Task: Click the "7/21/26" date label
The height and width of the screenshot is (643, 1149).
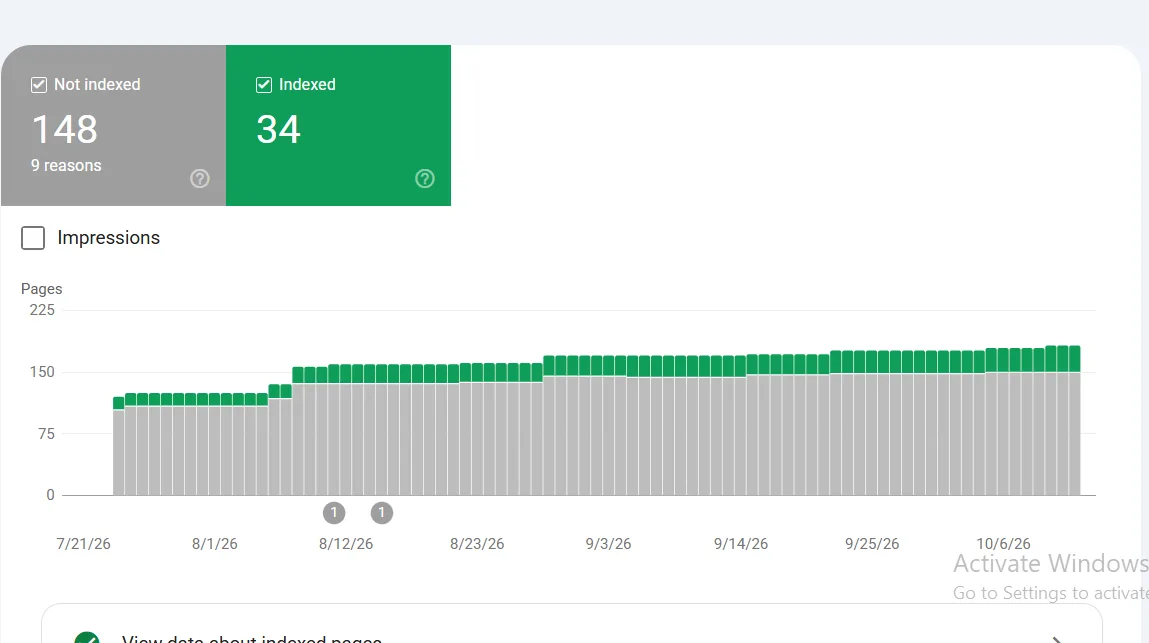Action: pyautogui.click(x=84, y=544)
